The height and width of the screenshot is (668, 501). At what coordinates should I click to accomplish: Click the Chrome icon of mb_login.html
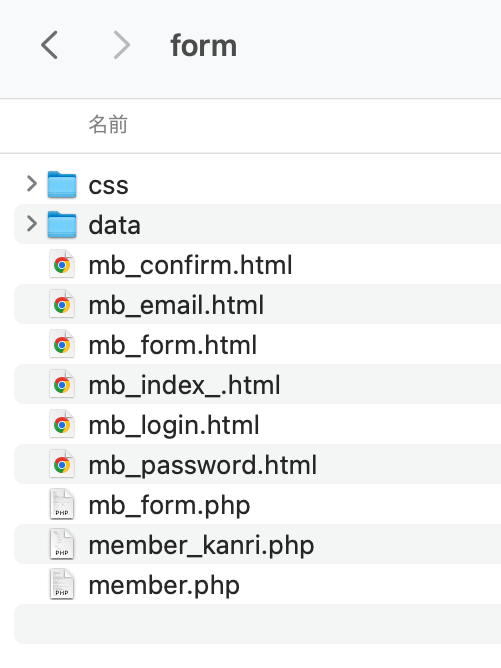click(x=62, y=424)
